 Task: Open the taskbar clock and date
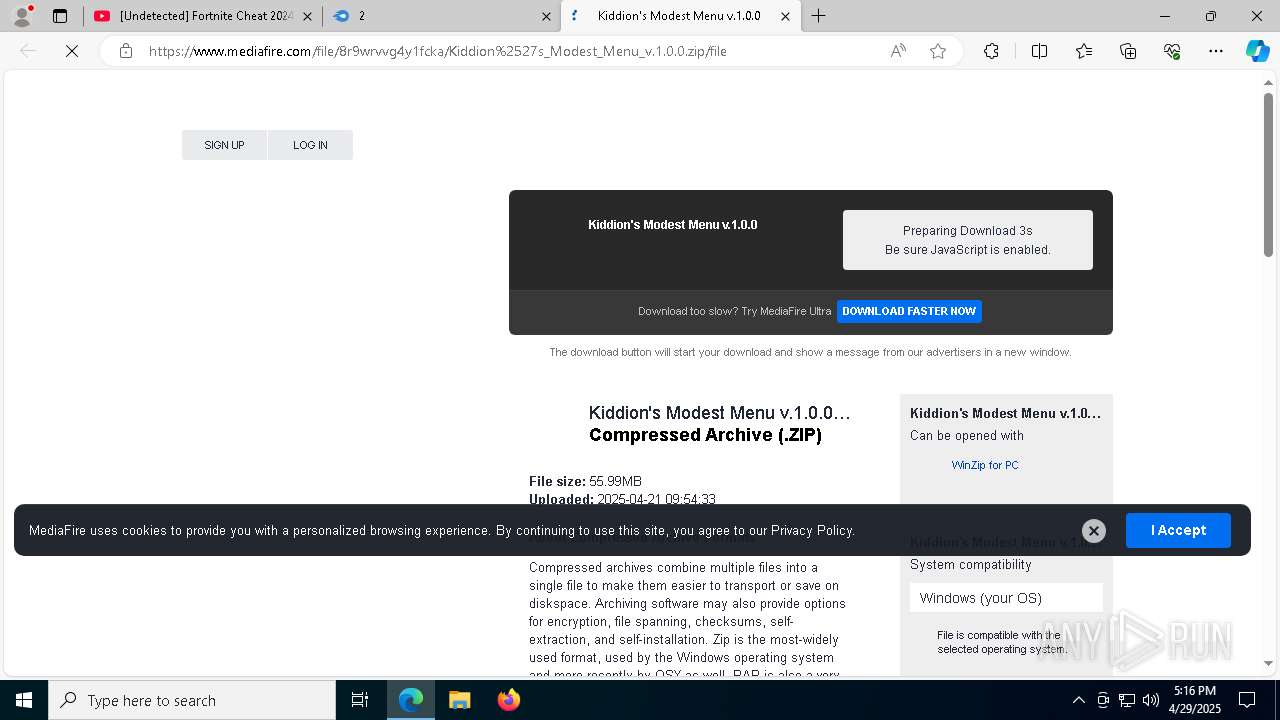(x=1195, y=700)
